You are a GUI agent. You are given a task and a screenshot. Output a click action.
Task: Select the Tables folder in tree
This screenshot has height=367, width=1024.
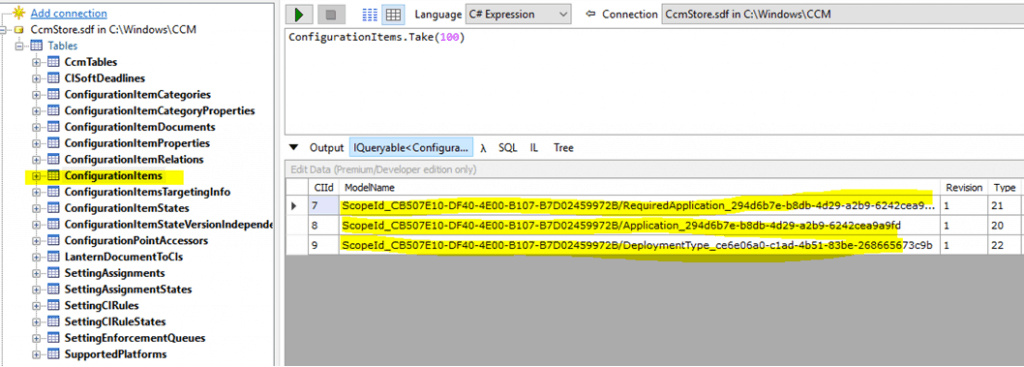(62, 46)
